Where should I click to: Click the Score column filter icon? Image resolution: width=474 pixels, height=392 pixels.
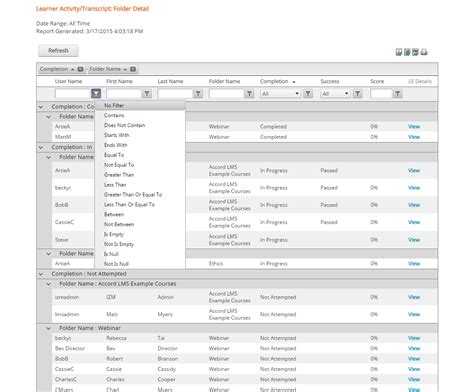[398, 94]
